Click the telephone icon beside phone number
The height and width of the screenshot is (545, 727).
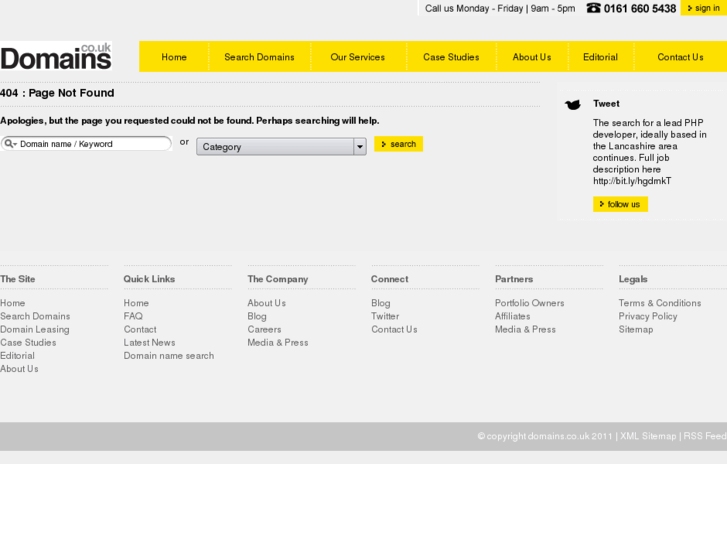593,8
